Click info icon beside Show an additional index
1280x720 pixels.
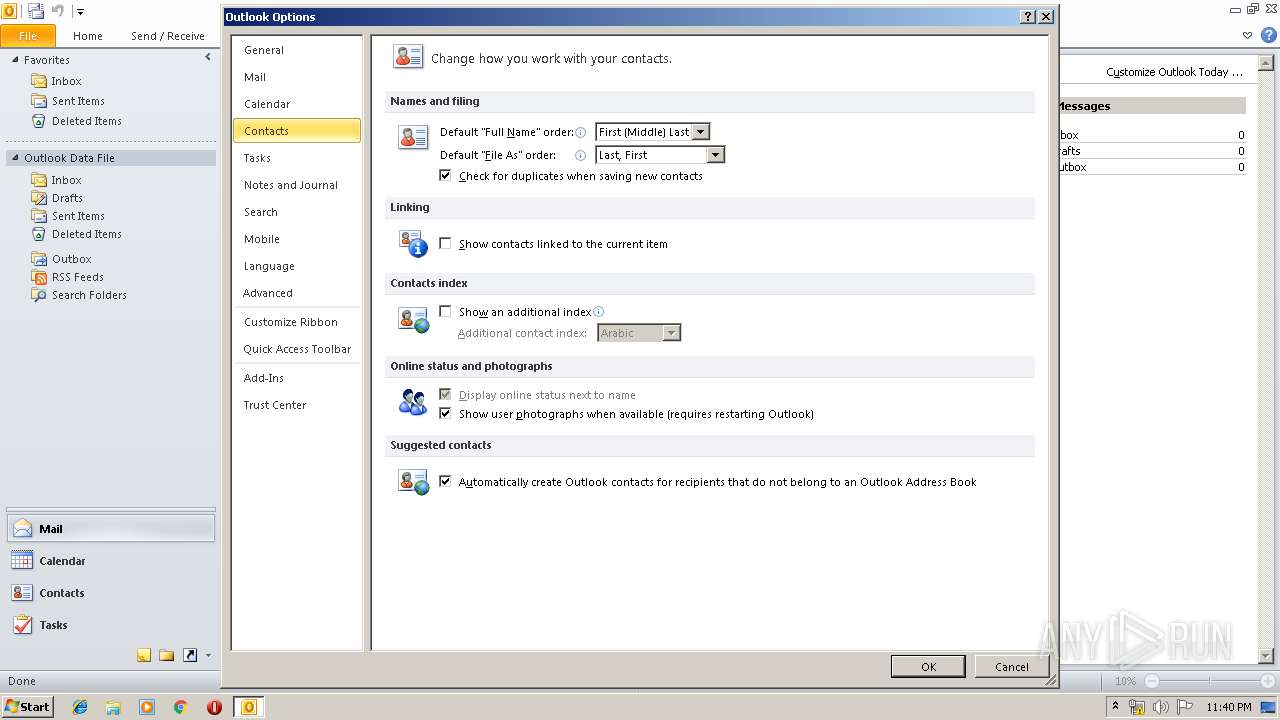(x=599, y=312)
